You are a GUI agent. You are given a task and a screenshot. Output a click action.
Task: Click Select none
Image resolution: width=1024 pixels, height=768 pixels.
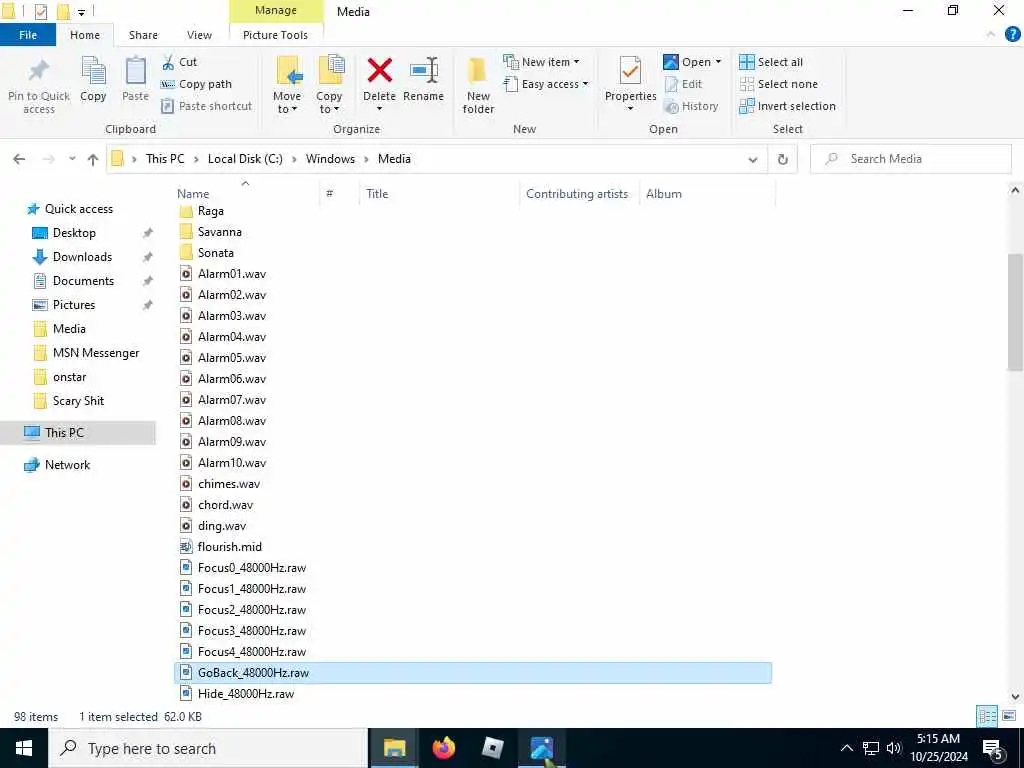778,84
